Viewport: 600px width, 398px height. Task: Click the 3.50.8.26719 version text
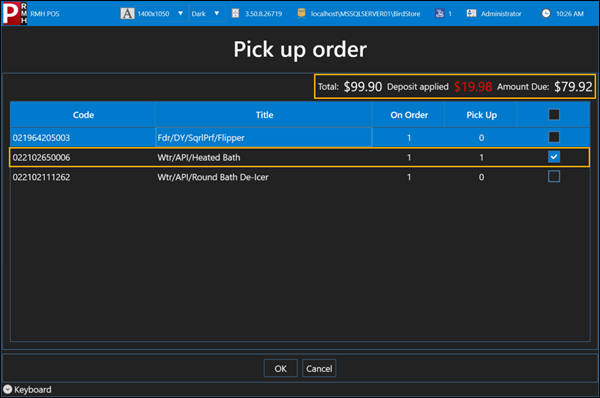pyautogui.click(x=263, y=14)
